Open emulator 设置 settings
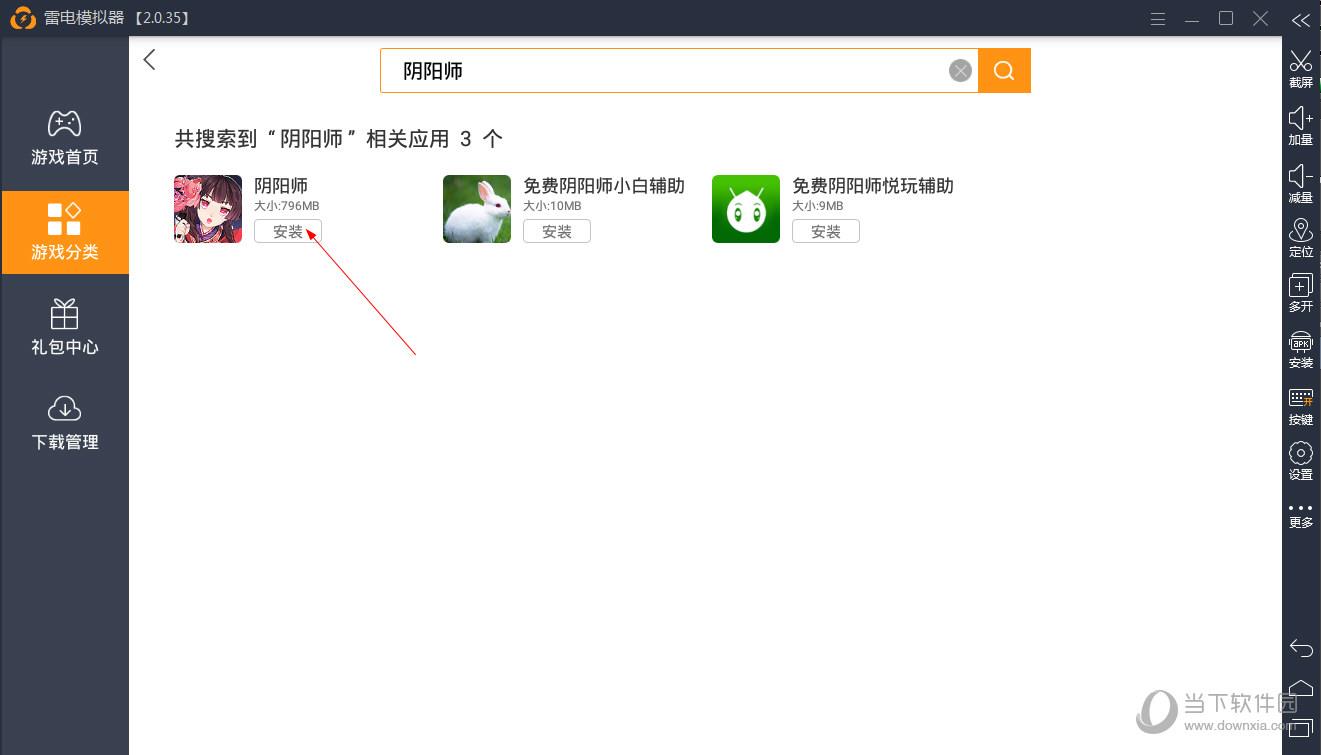The image size is (1321, 755). 1300,461
